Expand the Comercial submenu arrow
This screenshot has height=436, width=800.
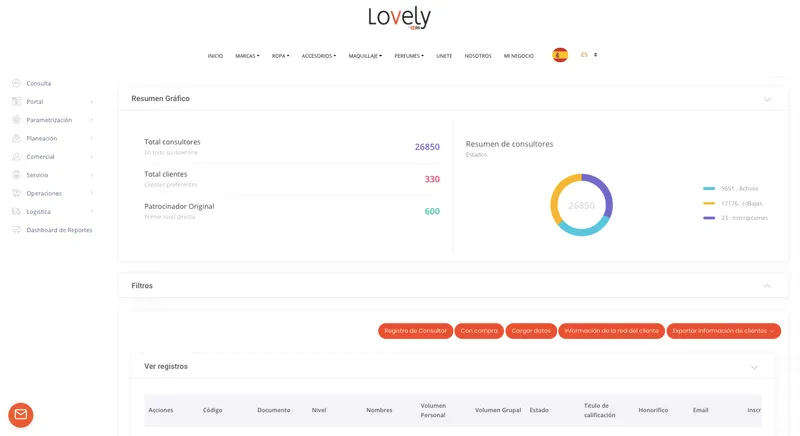[92, 157]
